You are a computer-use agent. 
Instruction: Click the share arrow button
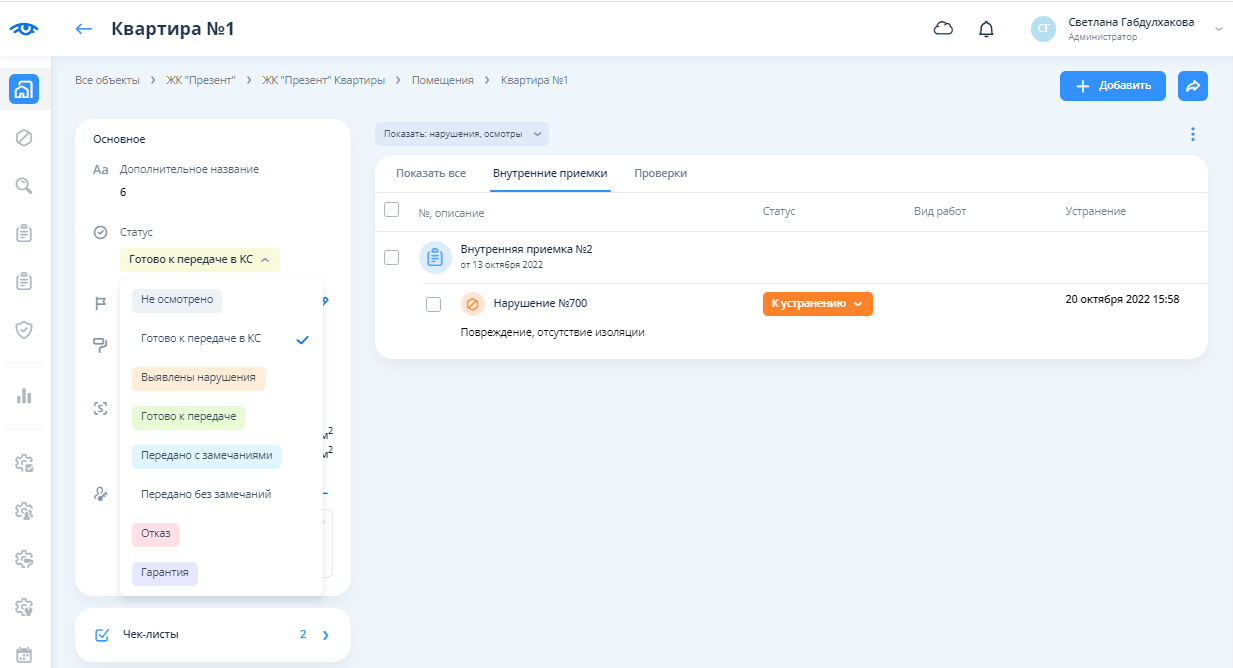[1192, 86]
